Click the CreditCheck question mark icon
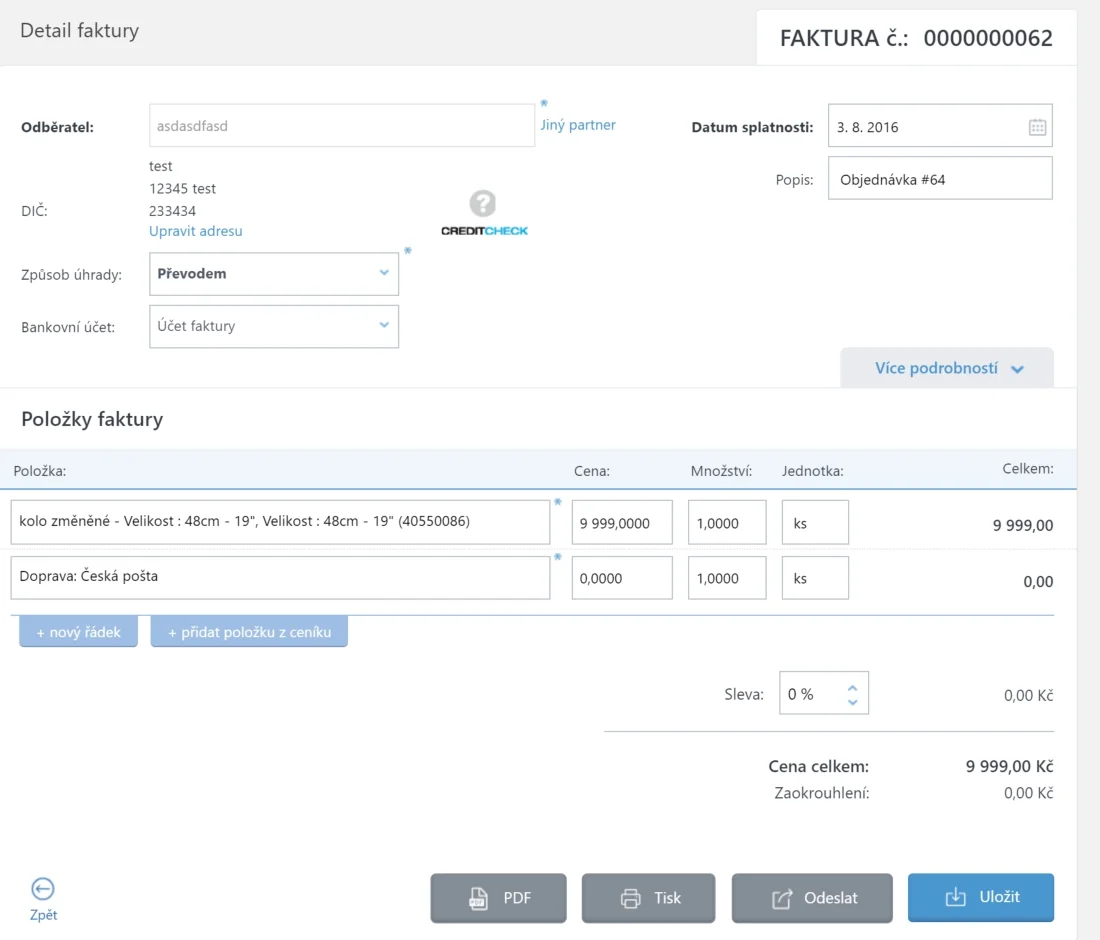This screenshot has width=1100, height=940. pos(483,204)
